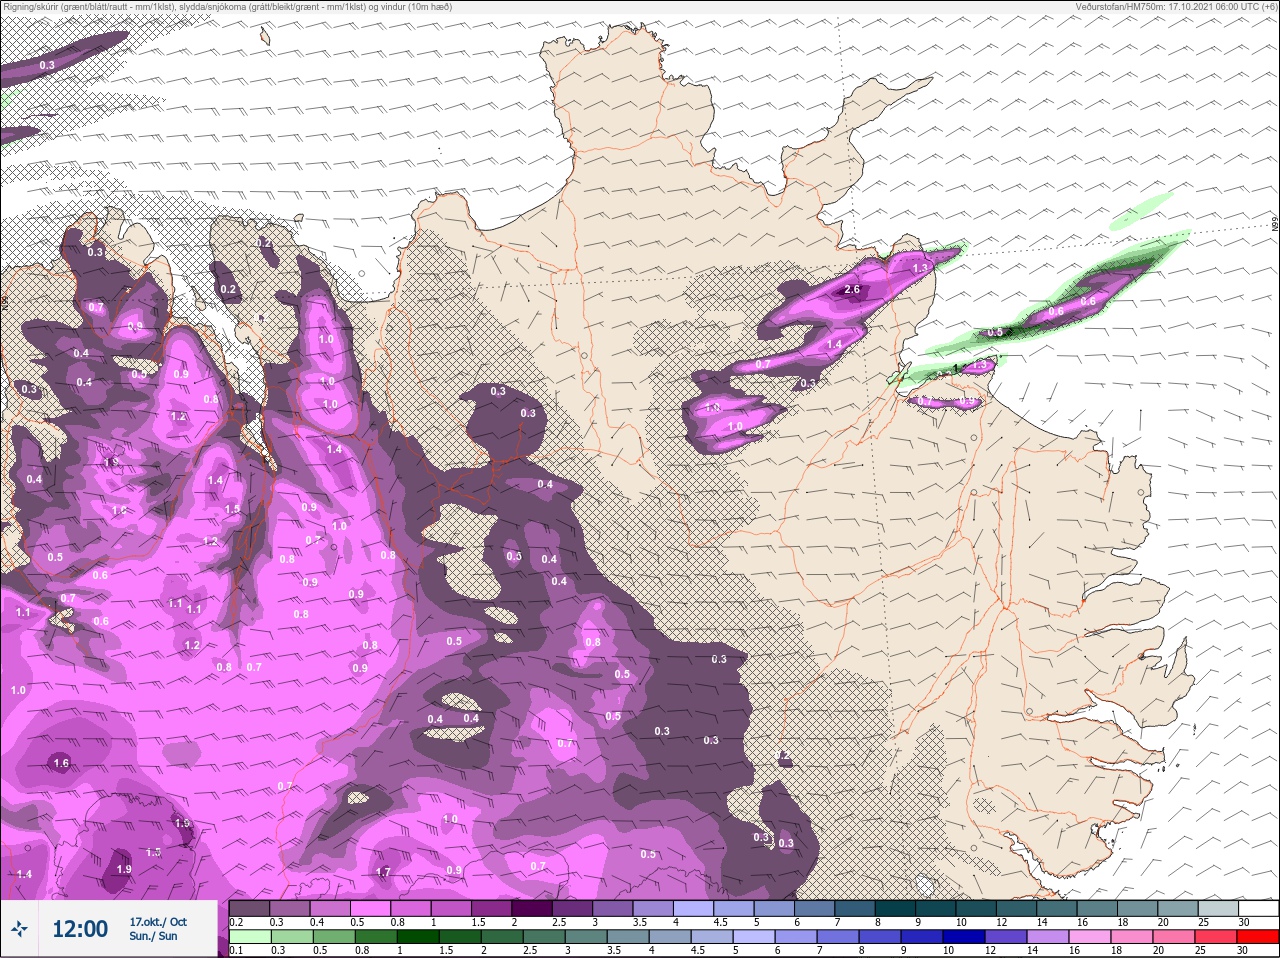Click the Veðurstofan compass logo icon
1280x958 pixels.
pyautogui.click(x=19, y=929)
